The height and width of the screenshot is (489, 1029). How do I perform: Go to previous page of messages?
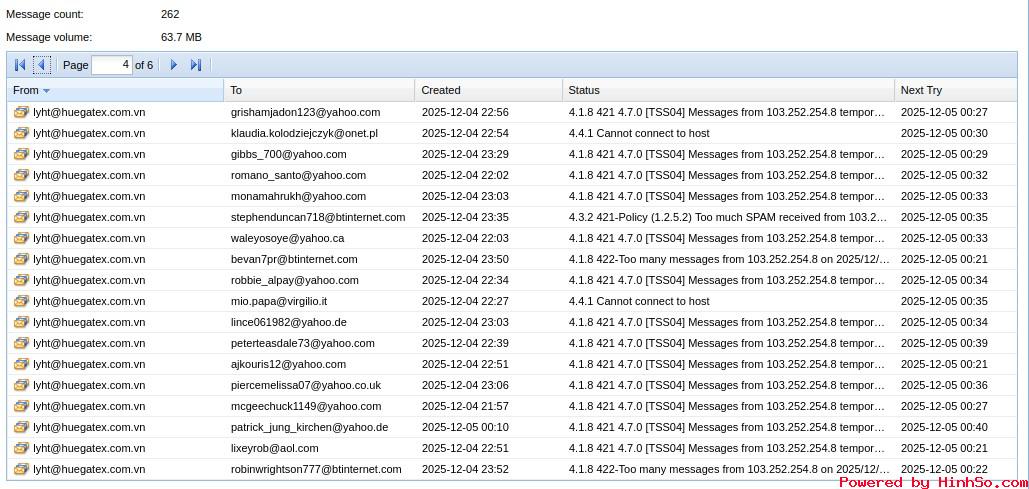[x=42, y=65]
